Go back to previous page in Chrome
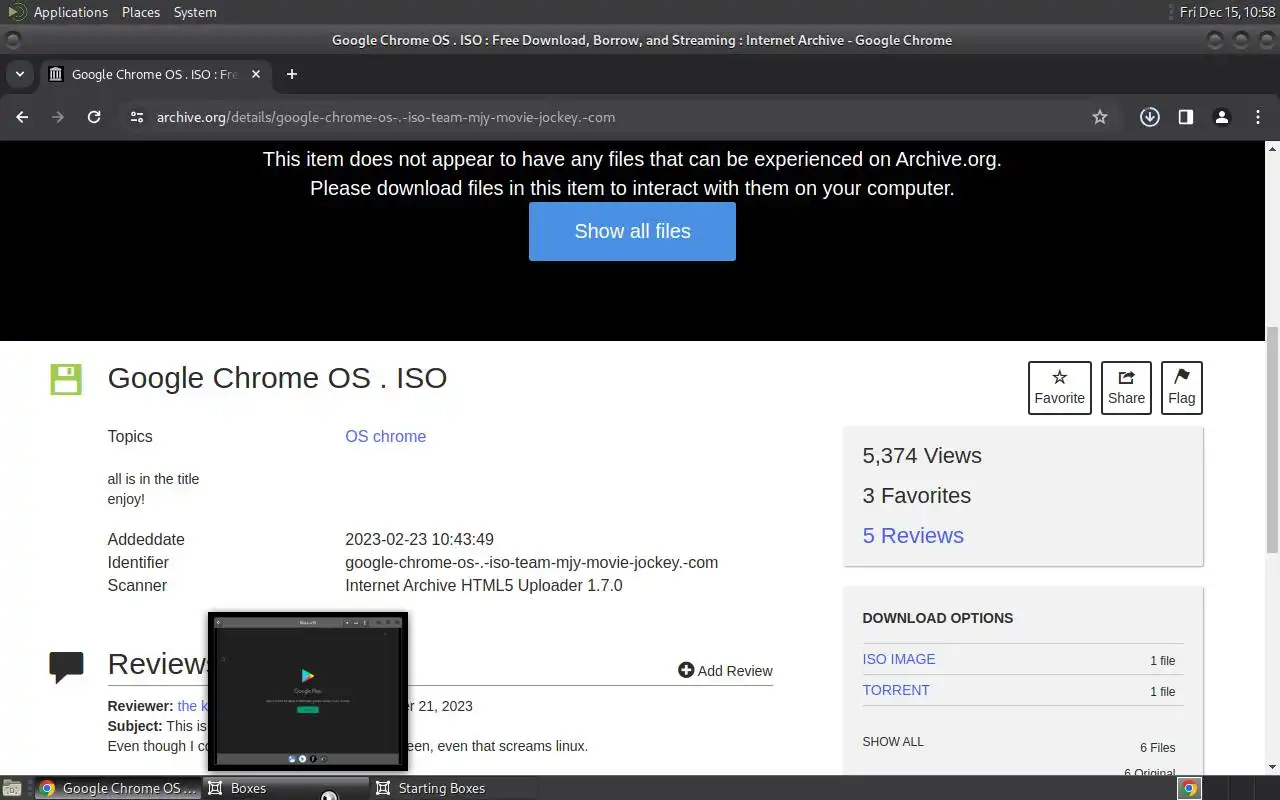This screenshot has width=1280, height=800. (22, 117)
